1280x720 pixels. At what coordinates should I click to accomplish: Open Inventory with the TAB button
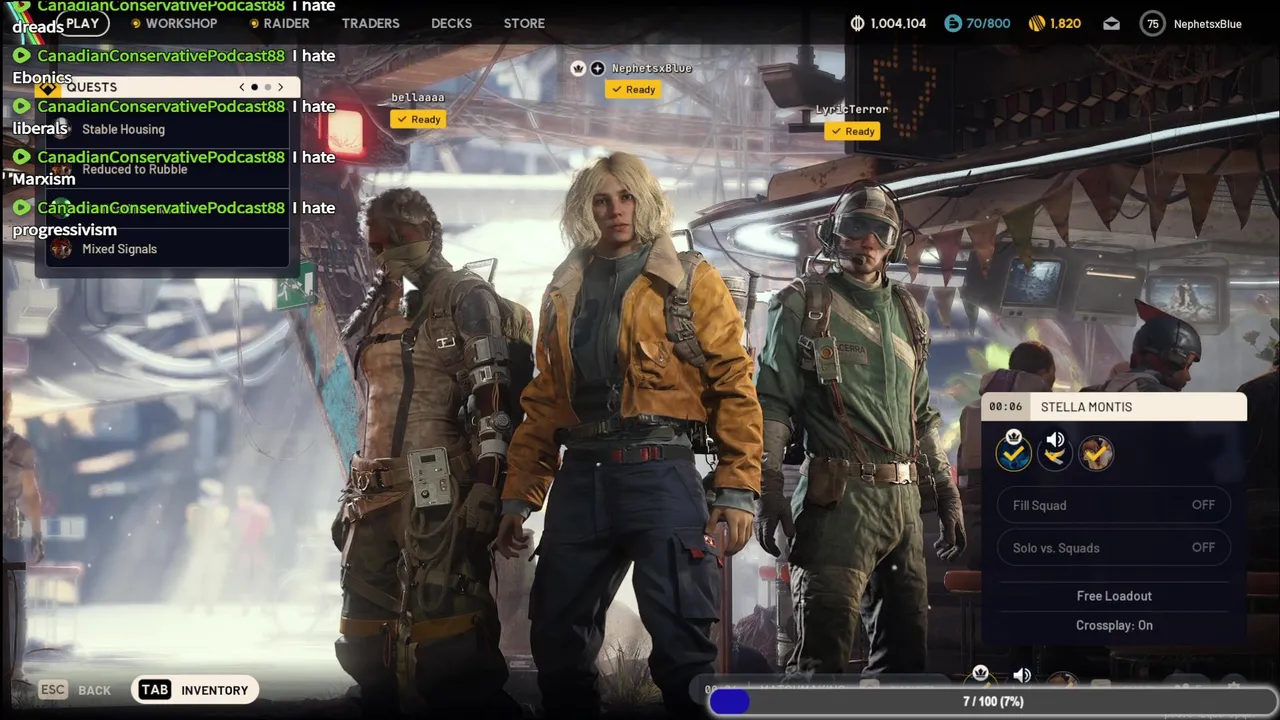[x=195, y=690]
